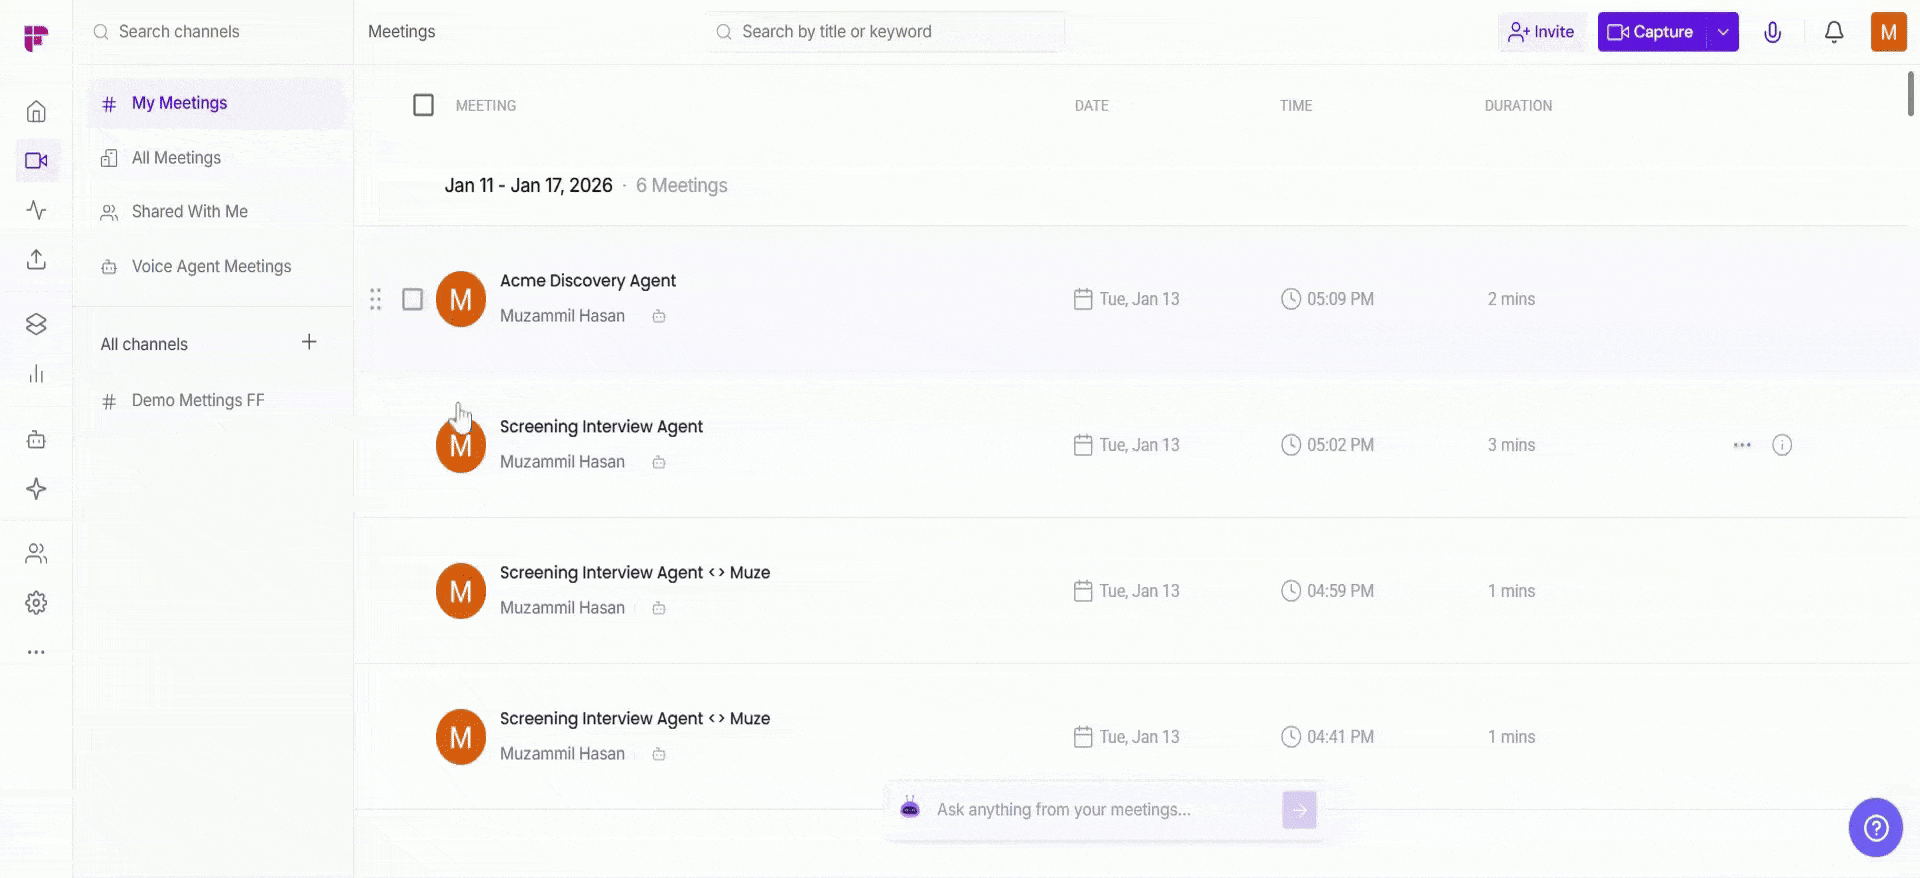Open the settings gear icon
The image size is (1920, 878).
click(36, 603)
